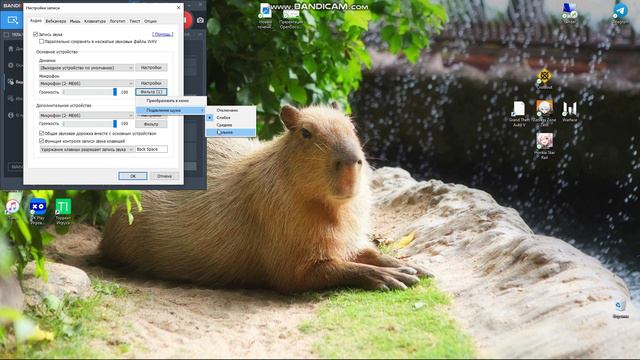
Task: Select the screen capture mode icon in Bandicam
Action: [12, 20]
